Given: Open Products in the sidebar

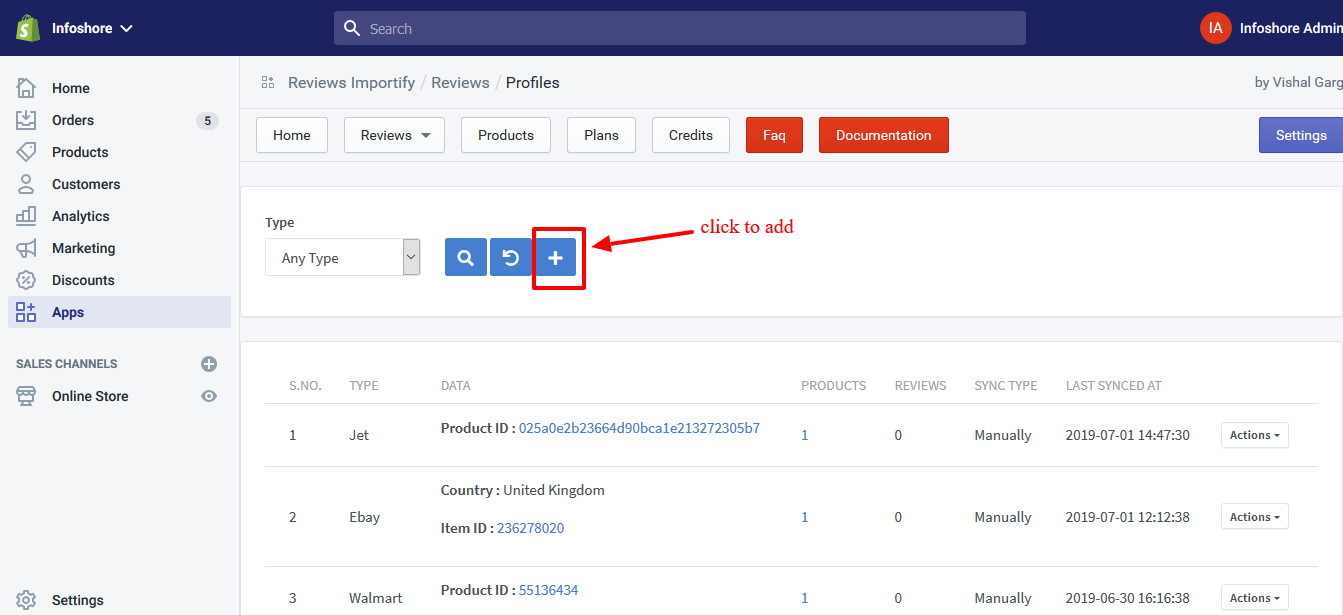Looking at the screenshot, I should (x=80, y=152).
